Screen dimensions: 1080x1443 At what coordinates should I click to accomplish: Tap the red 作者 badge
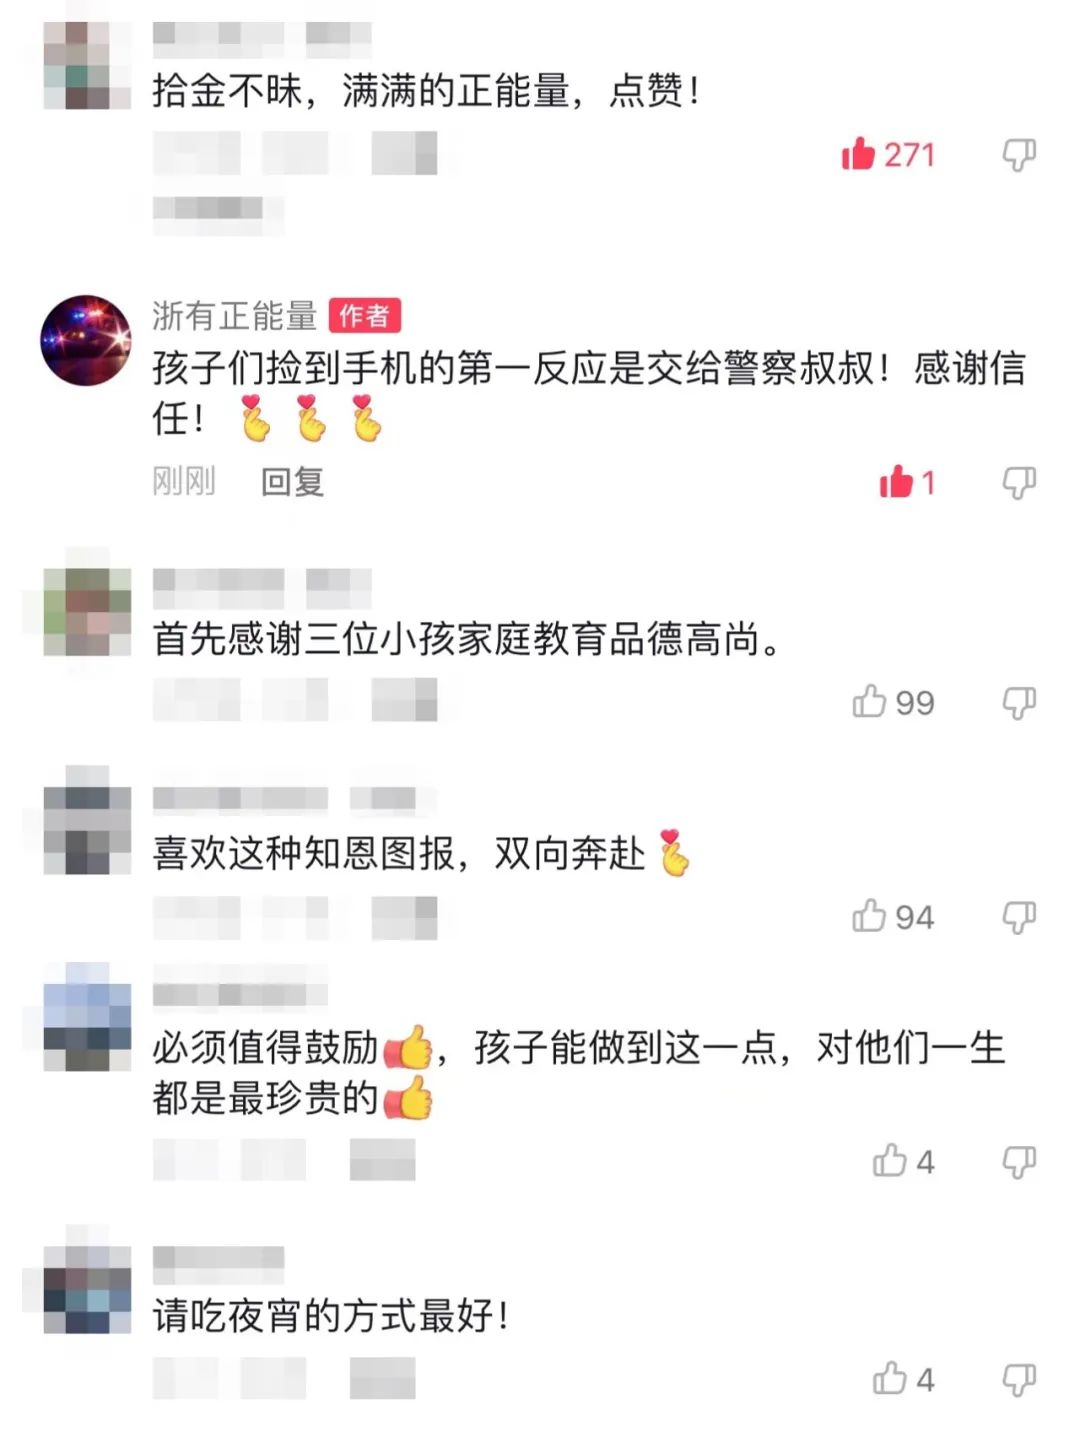tap(365, 316)
